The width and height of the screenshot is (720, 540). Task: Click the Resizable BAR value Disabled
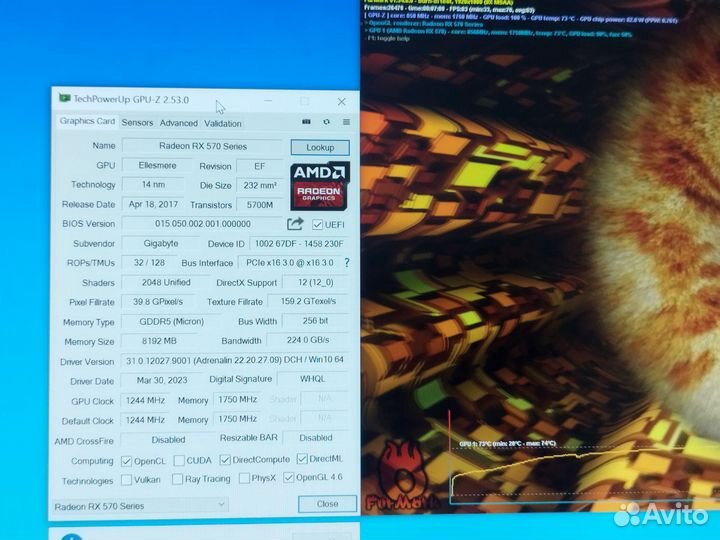315,438
